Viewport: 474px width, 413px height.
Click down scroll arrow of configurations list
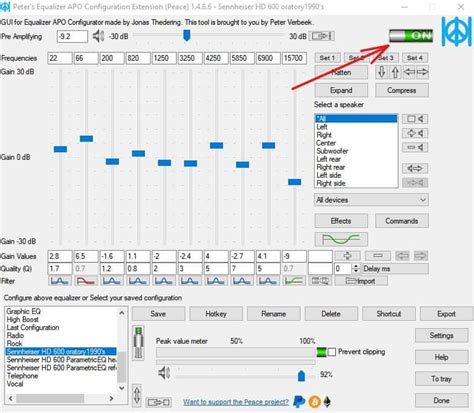(122, 388)
